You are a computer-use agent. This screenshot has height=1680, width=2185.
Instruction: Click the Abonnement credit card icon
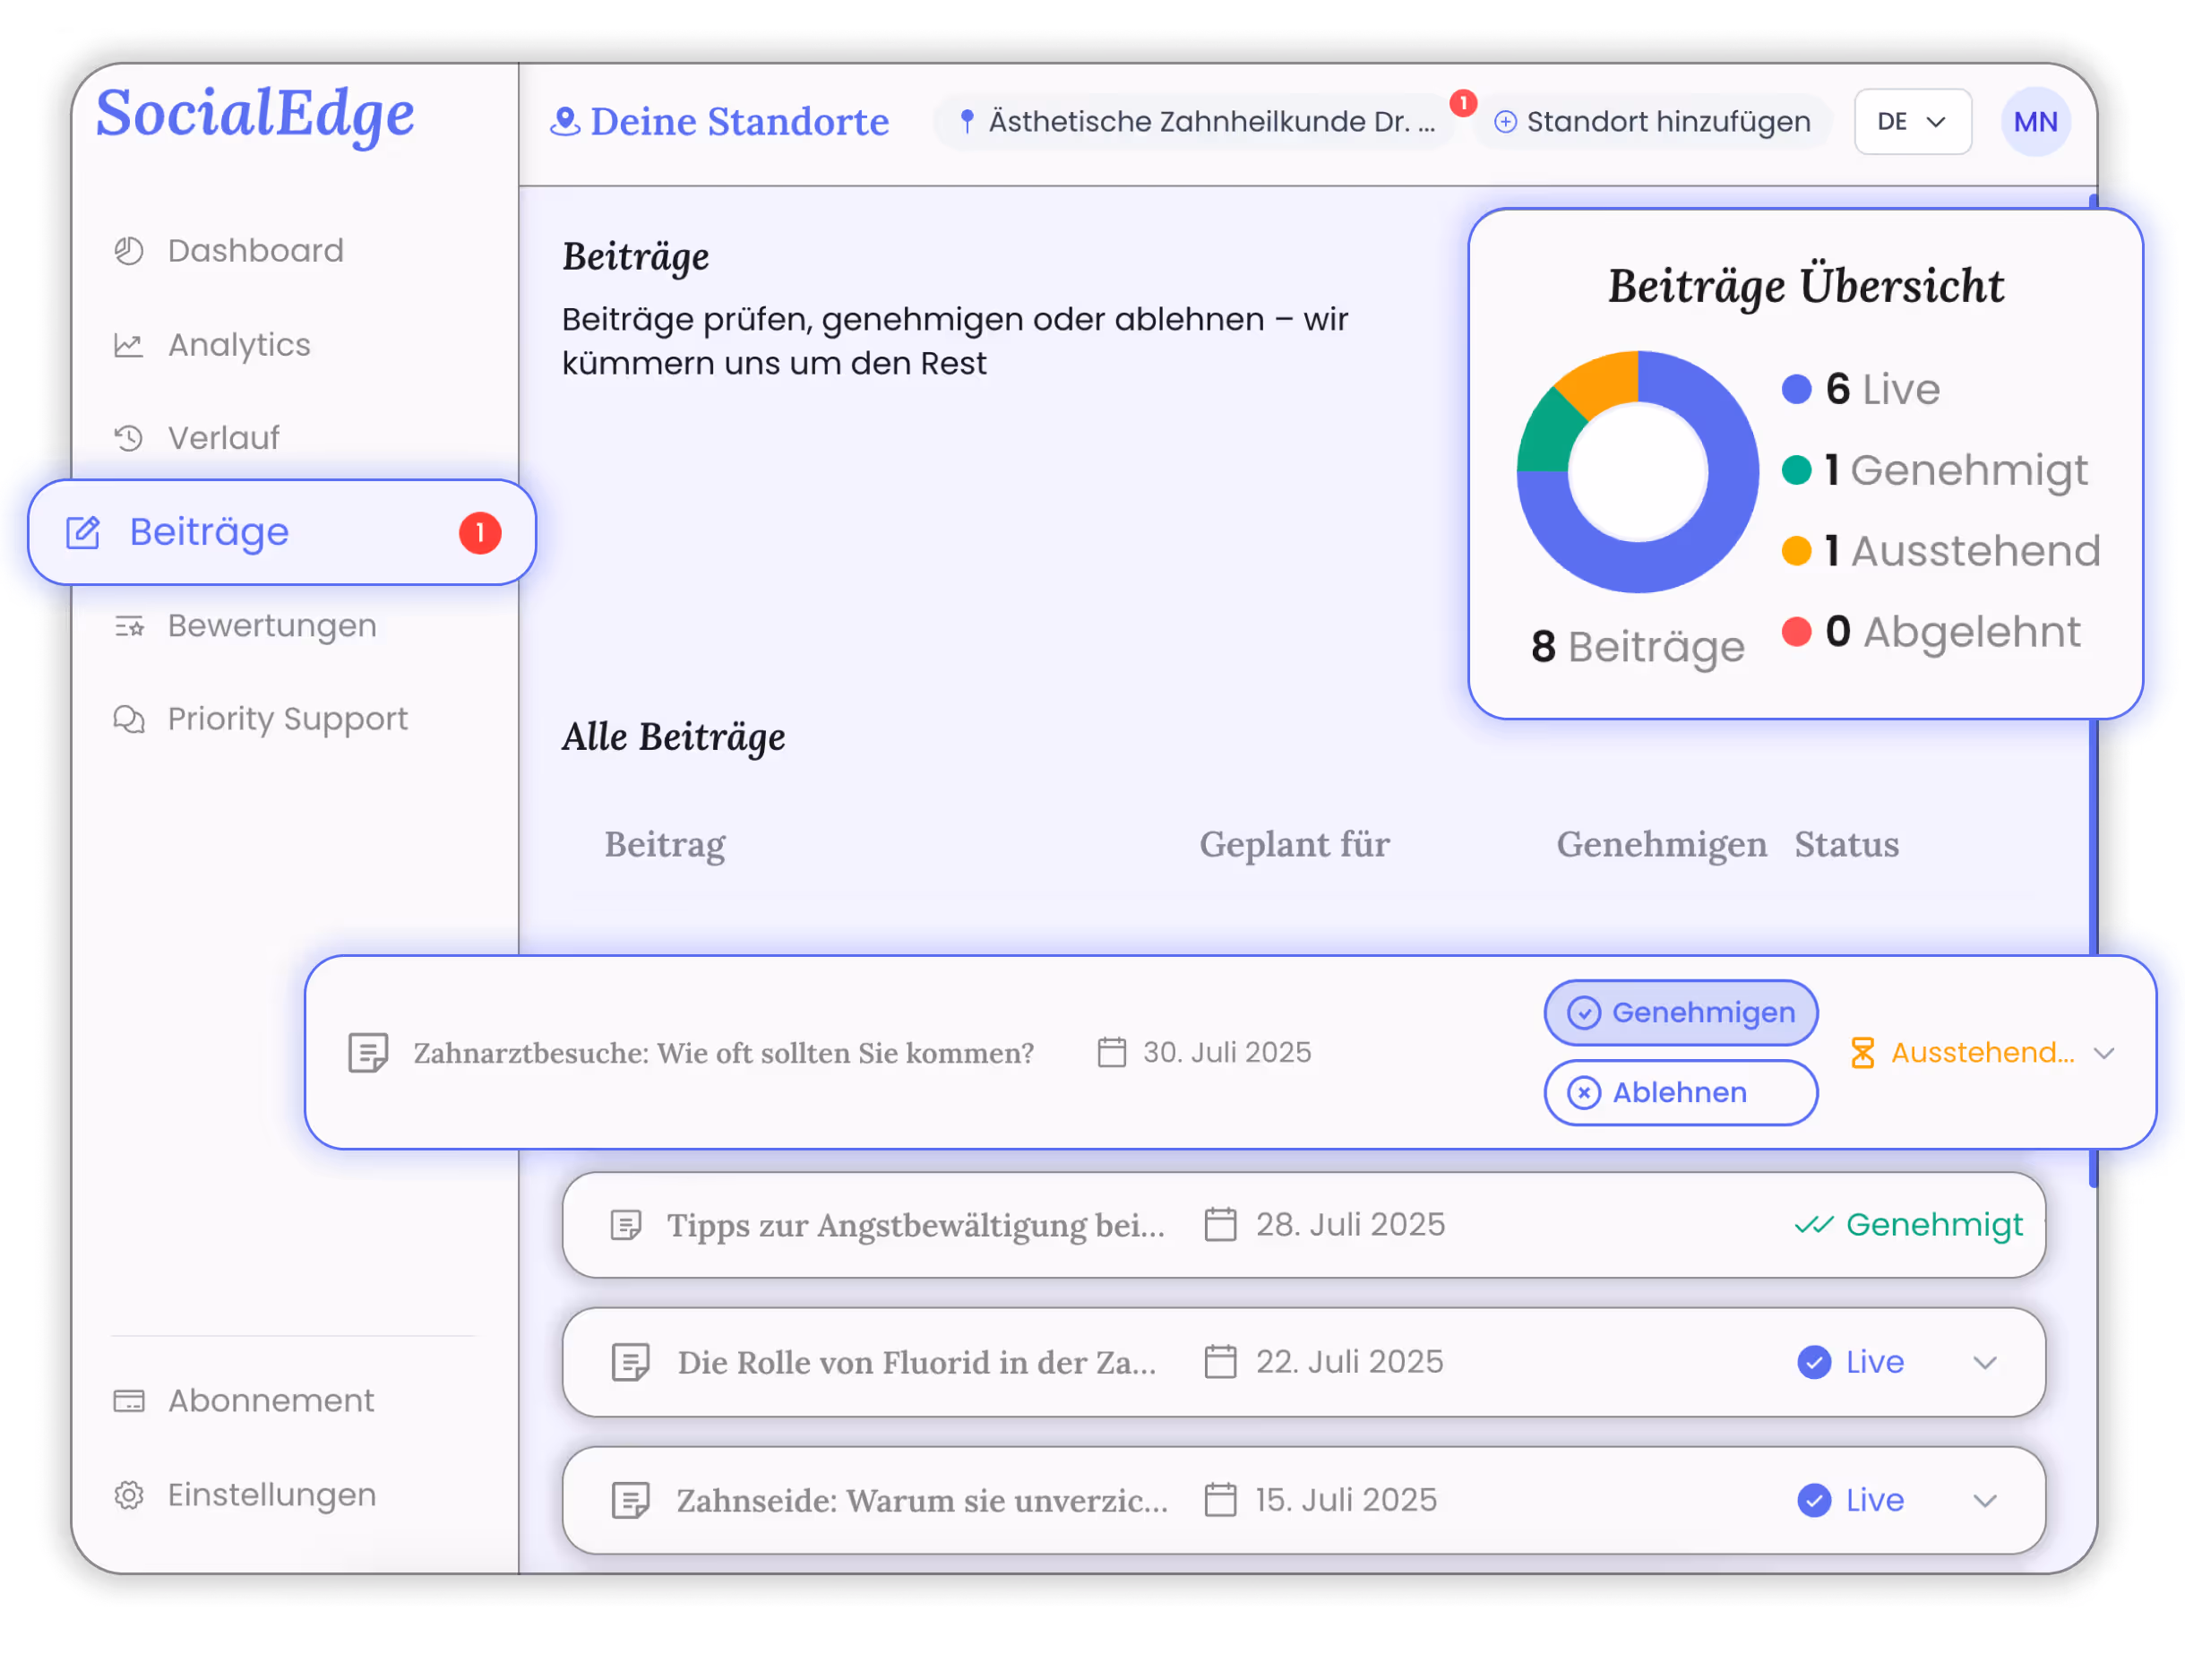click(x=129, y=1400)
